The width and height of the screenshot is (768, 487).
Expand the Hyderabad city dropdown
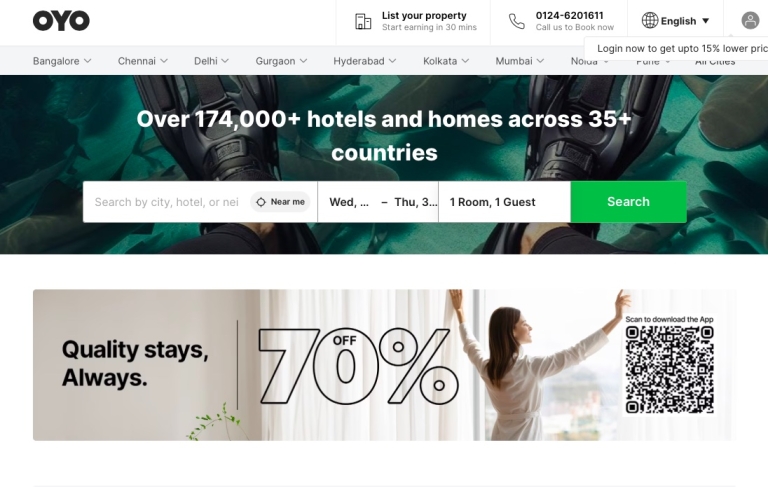364,61
